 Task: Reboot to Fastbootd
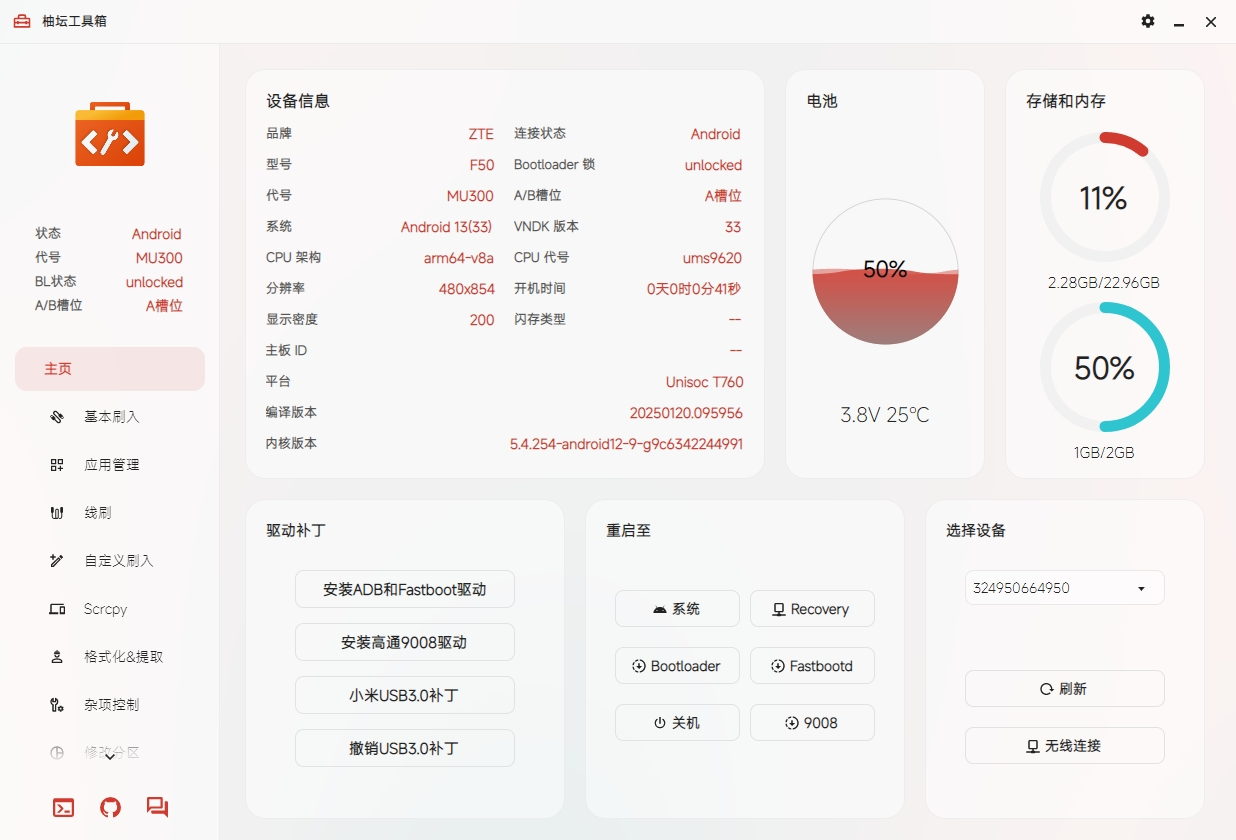pos(812,665)
